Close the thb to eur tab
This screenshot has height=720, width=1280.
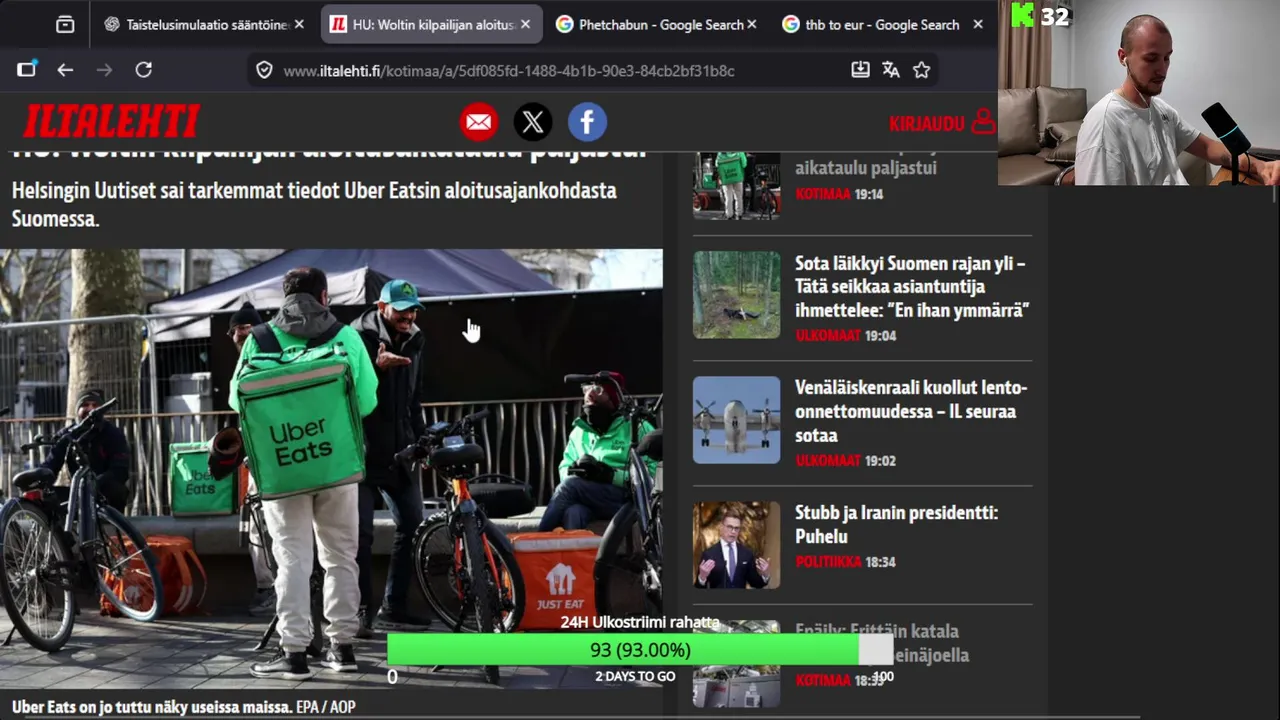978,24
